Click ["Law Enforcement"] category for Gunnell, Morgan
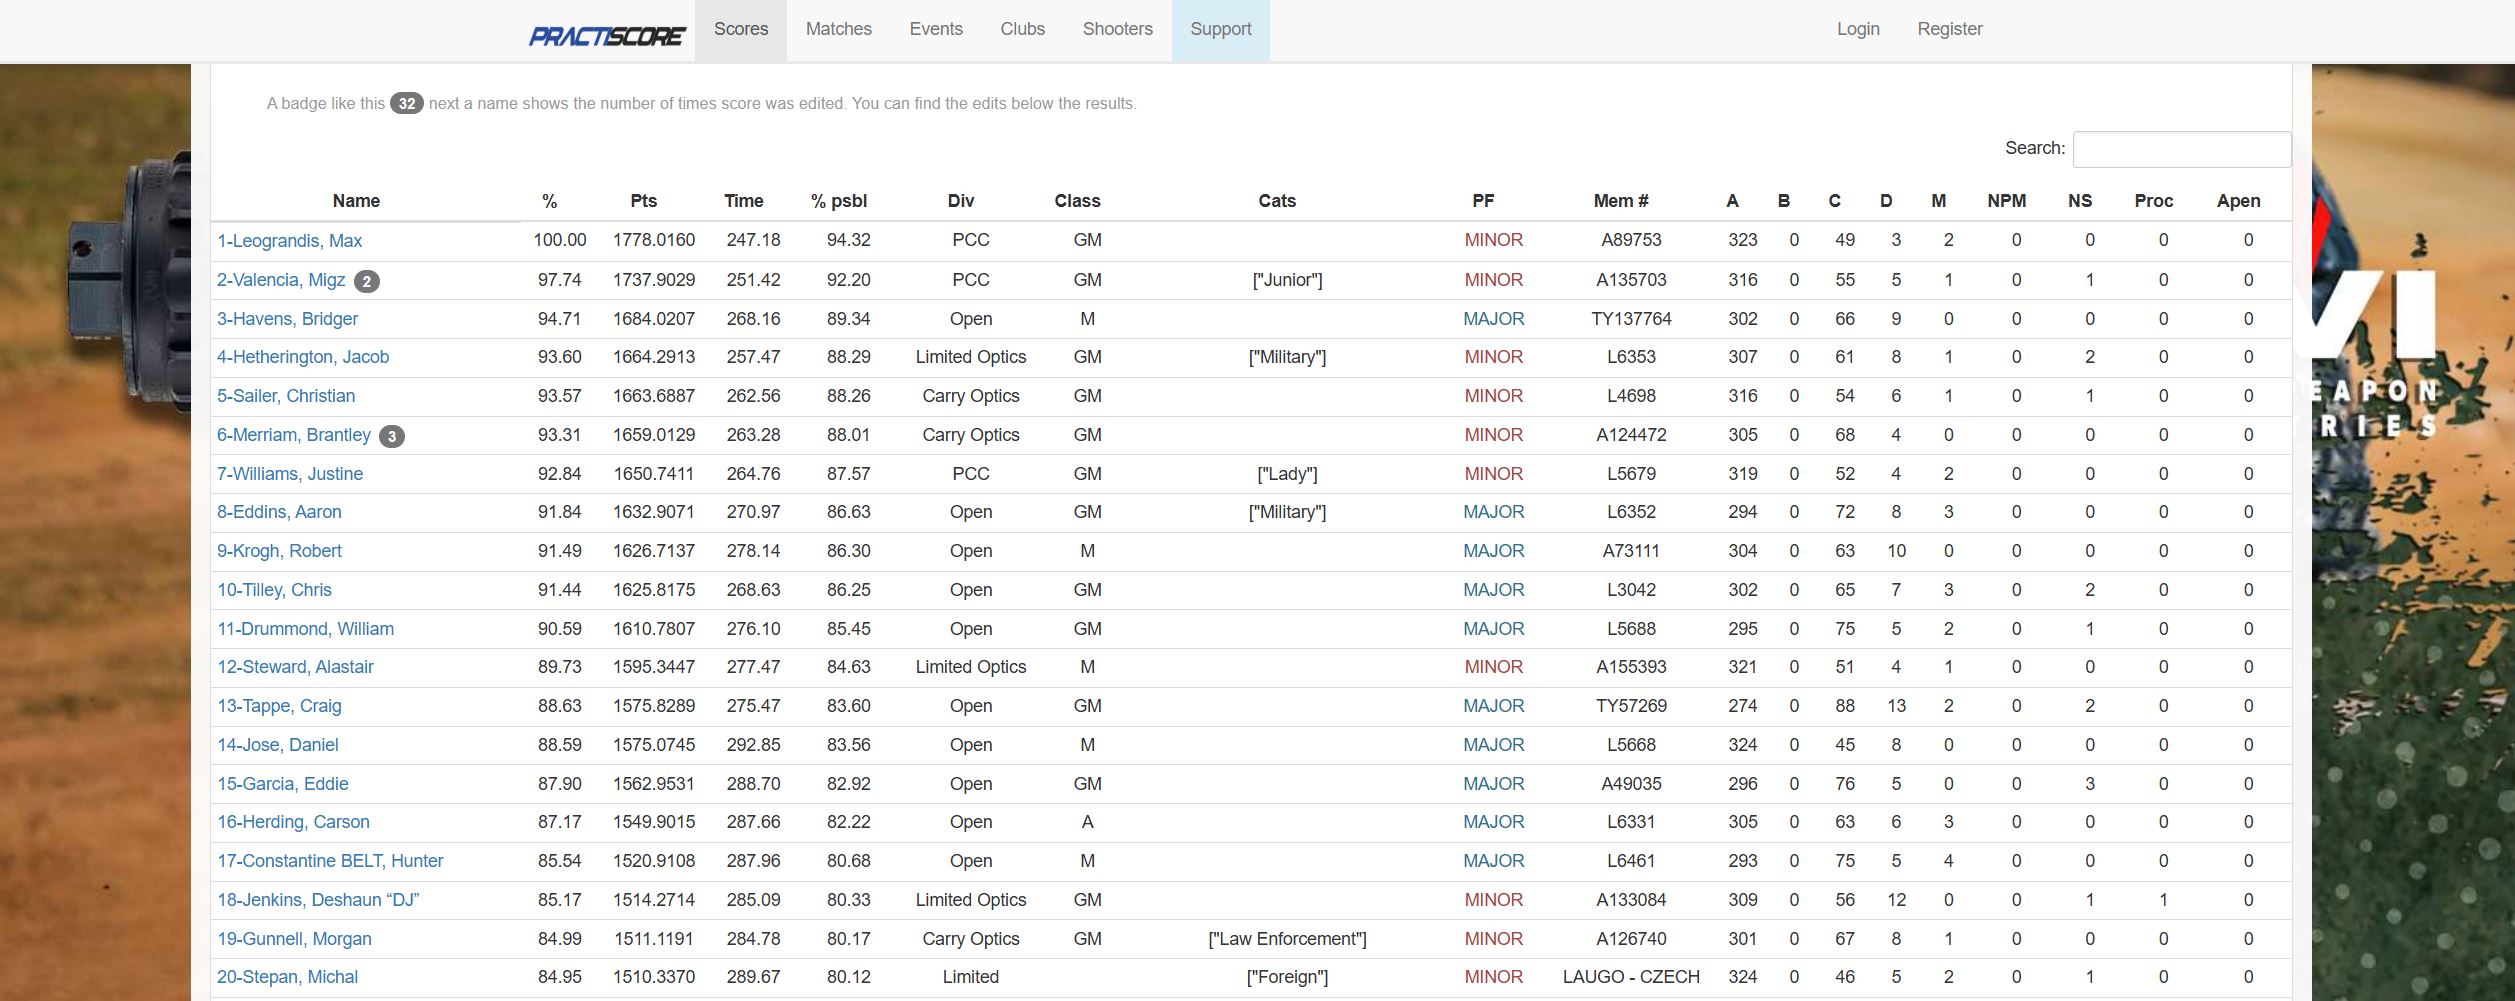 point(1287,939)
